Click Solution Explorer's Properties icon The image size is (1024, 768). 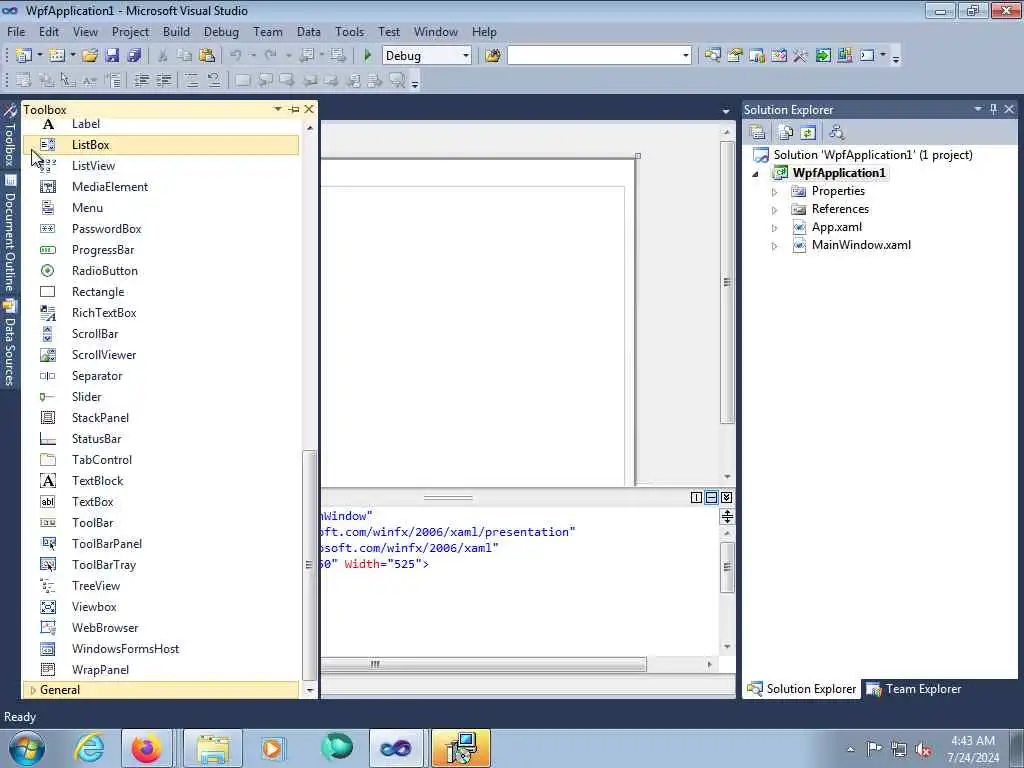pyautogui.click(x=758, y=133)
